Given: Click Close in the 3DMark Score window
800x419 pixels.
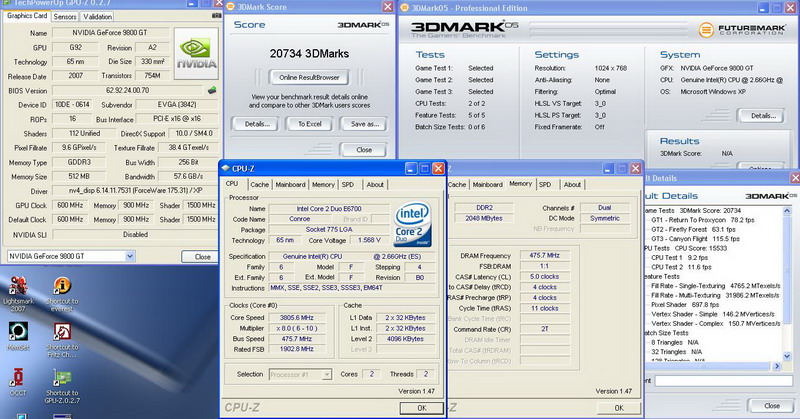Looking at the screenshot, I should [x=364, y=150].
